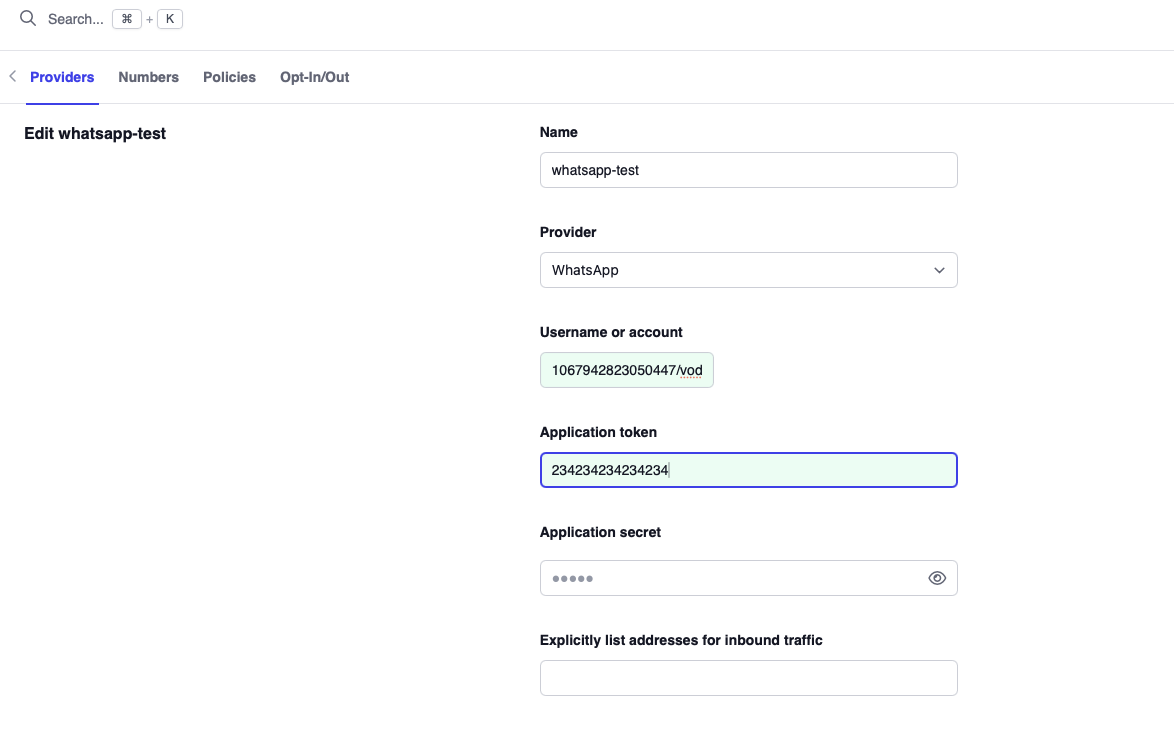The width and height of the screenshot is (1174, 752).
Task: Click the Provider dropdown chevron icon
Action: pyautogui.click(x=939, y=270)
